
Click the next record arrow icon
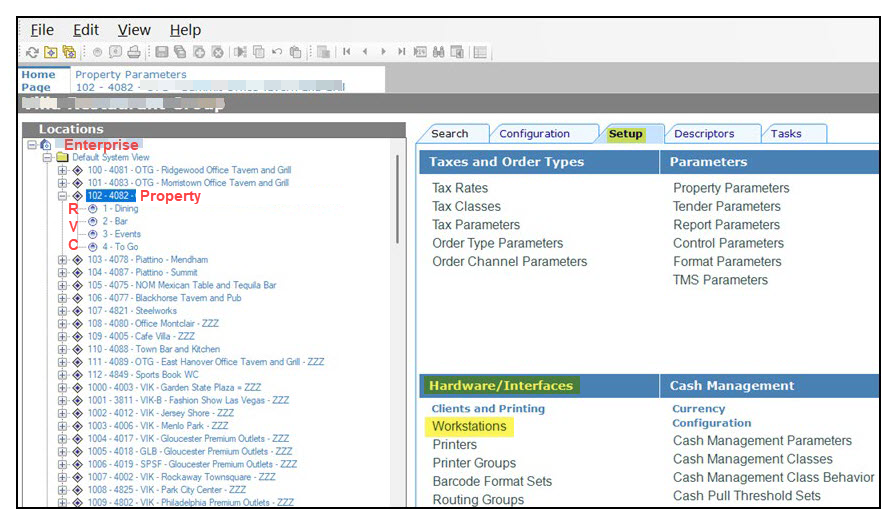[x=384, y=52]
